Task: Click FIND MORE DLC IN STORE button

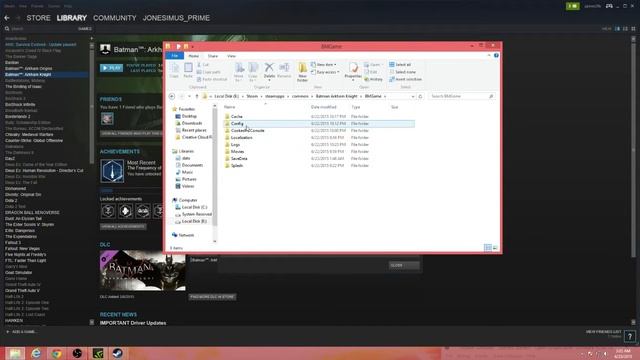Action: coord(212,297)
